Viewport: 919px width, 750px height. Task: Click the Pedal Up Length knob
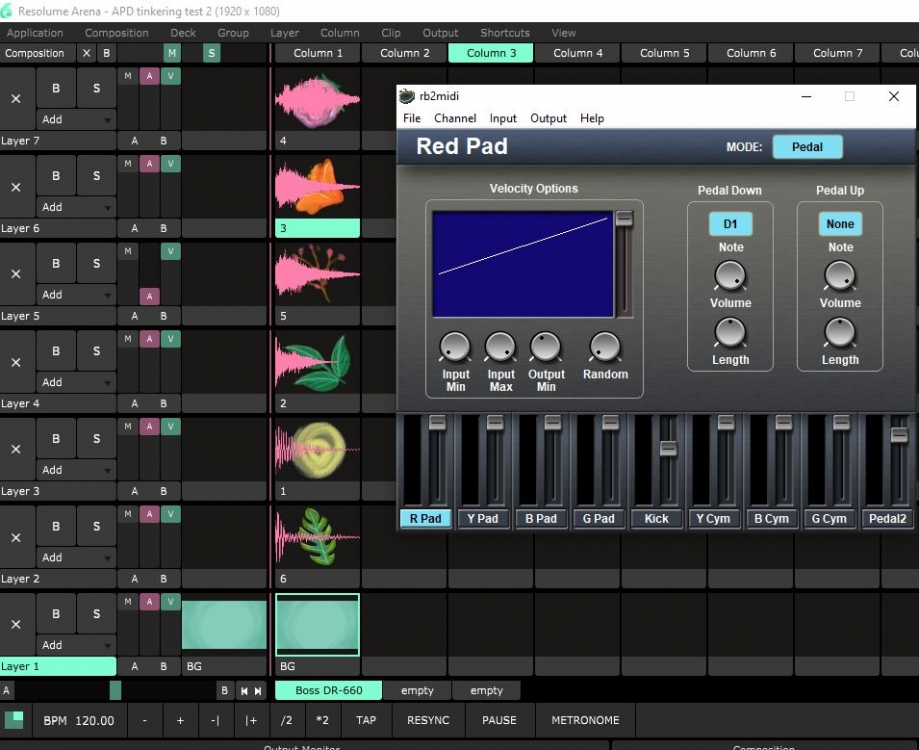pyautogui.click(x=840, y=333)
